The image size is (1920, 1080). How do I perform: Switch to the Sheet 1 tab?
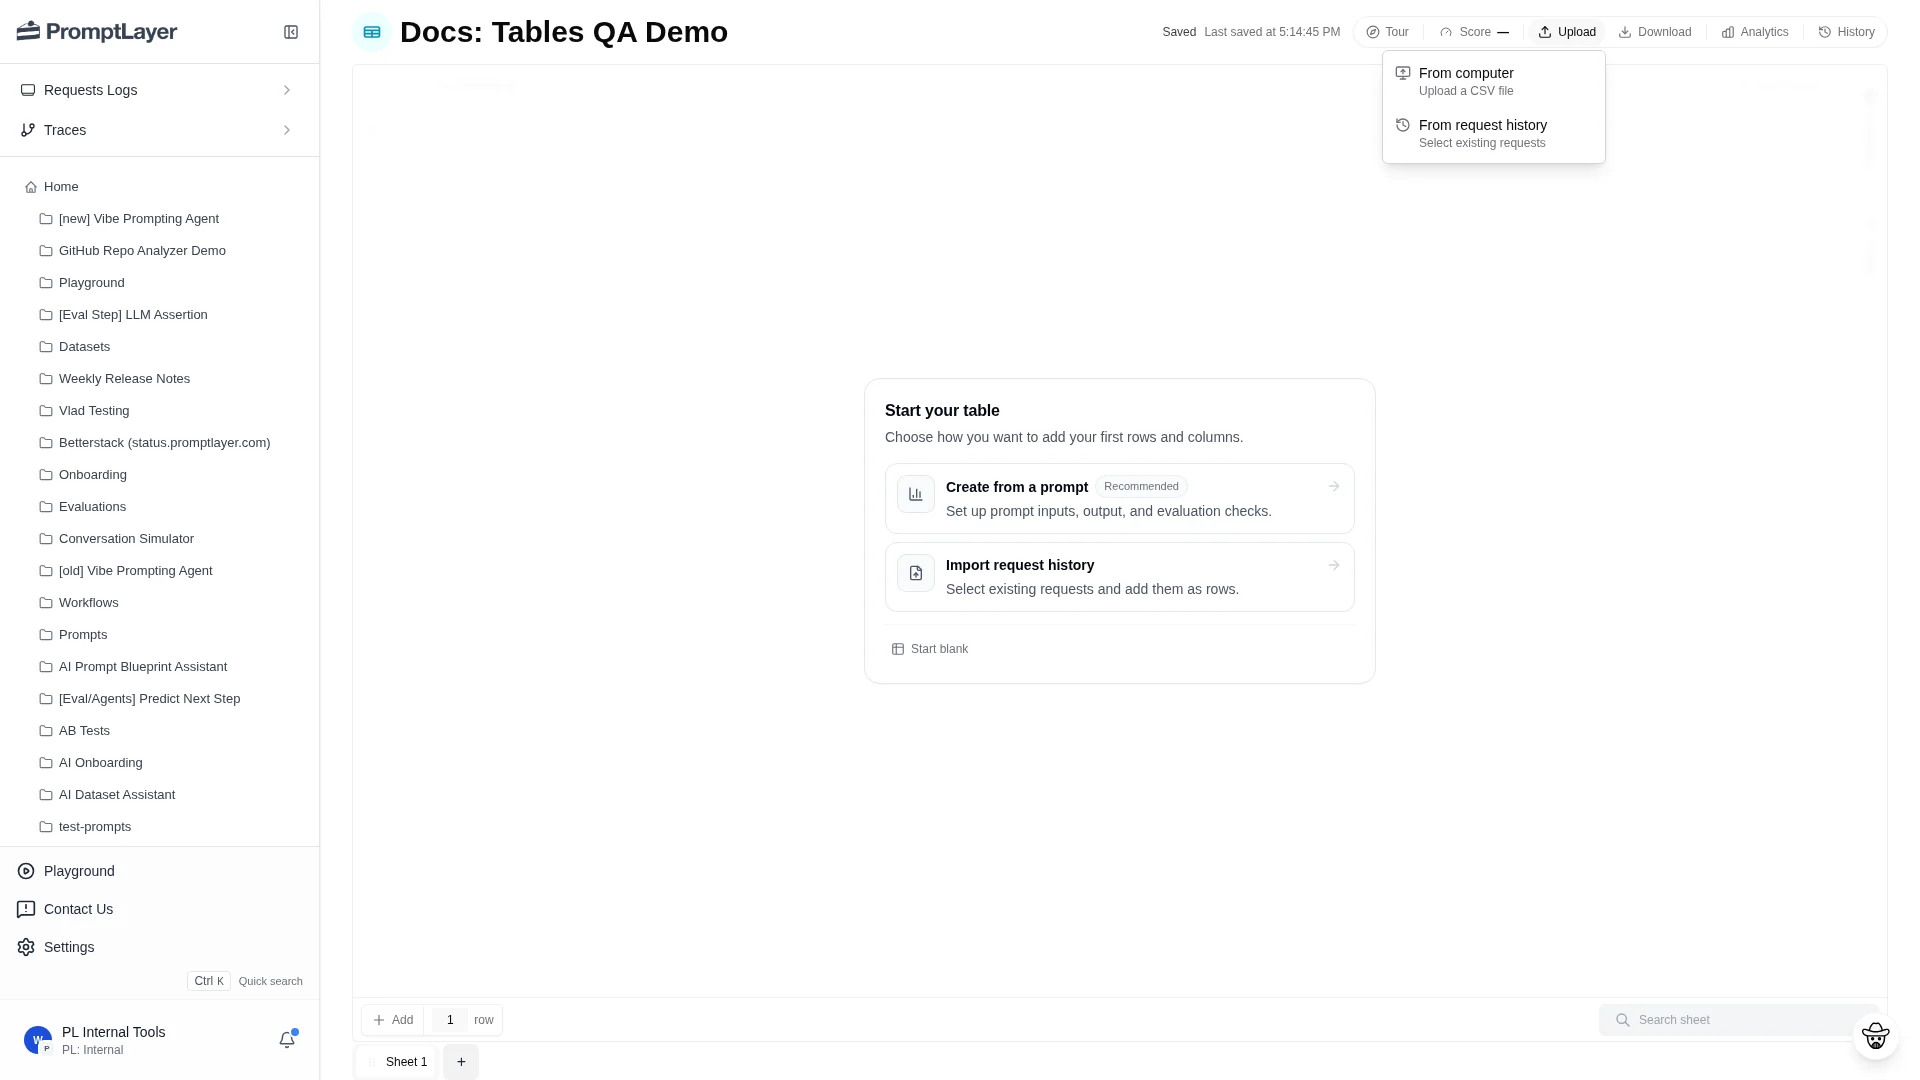397,1062
